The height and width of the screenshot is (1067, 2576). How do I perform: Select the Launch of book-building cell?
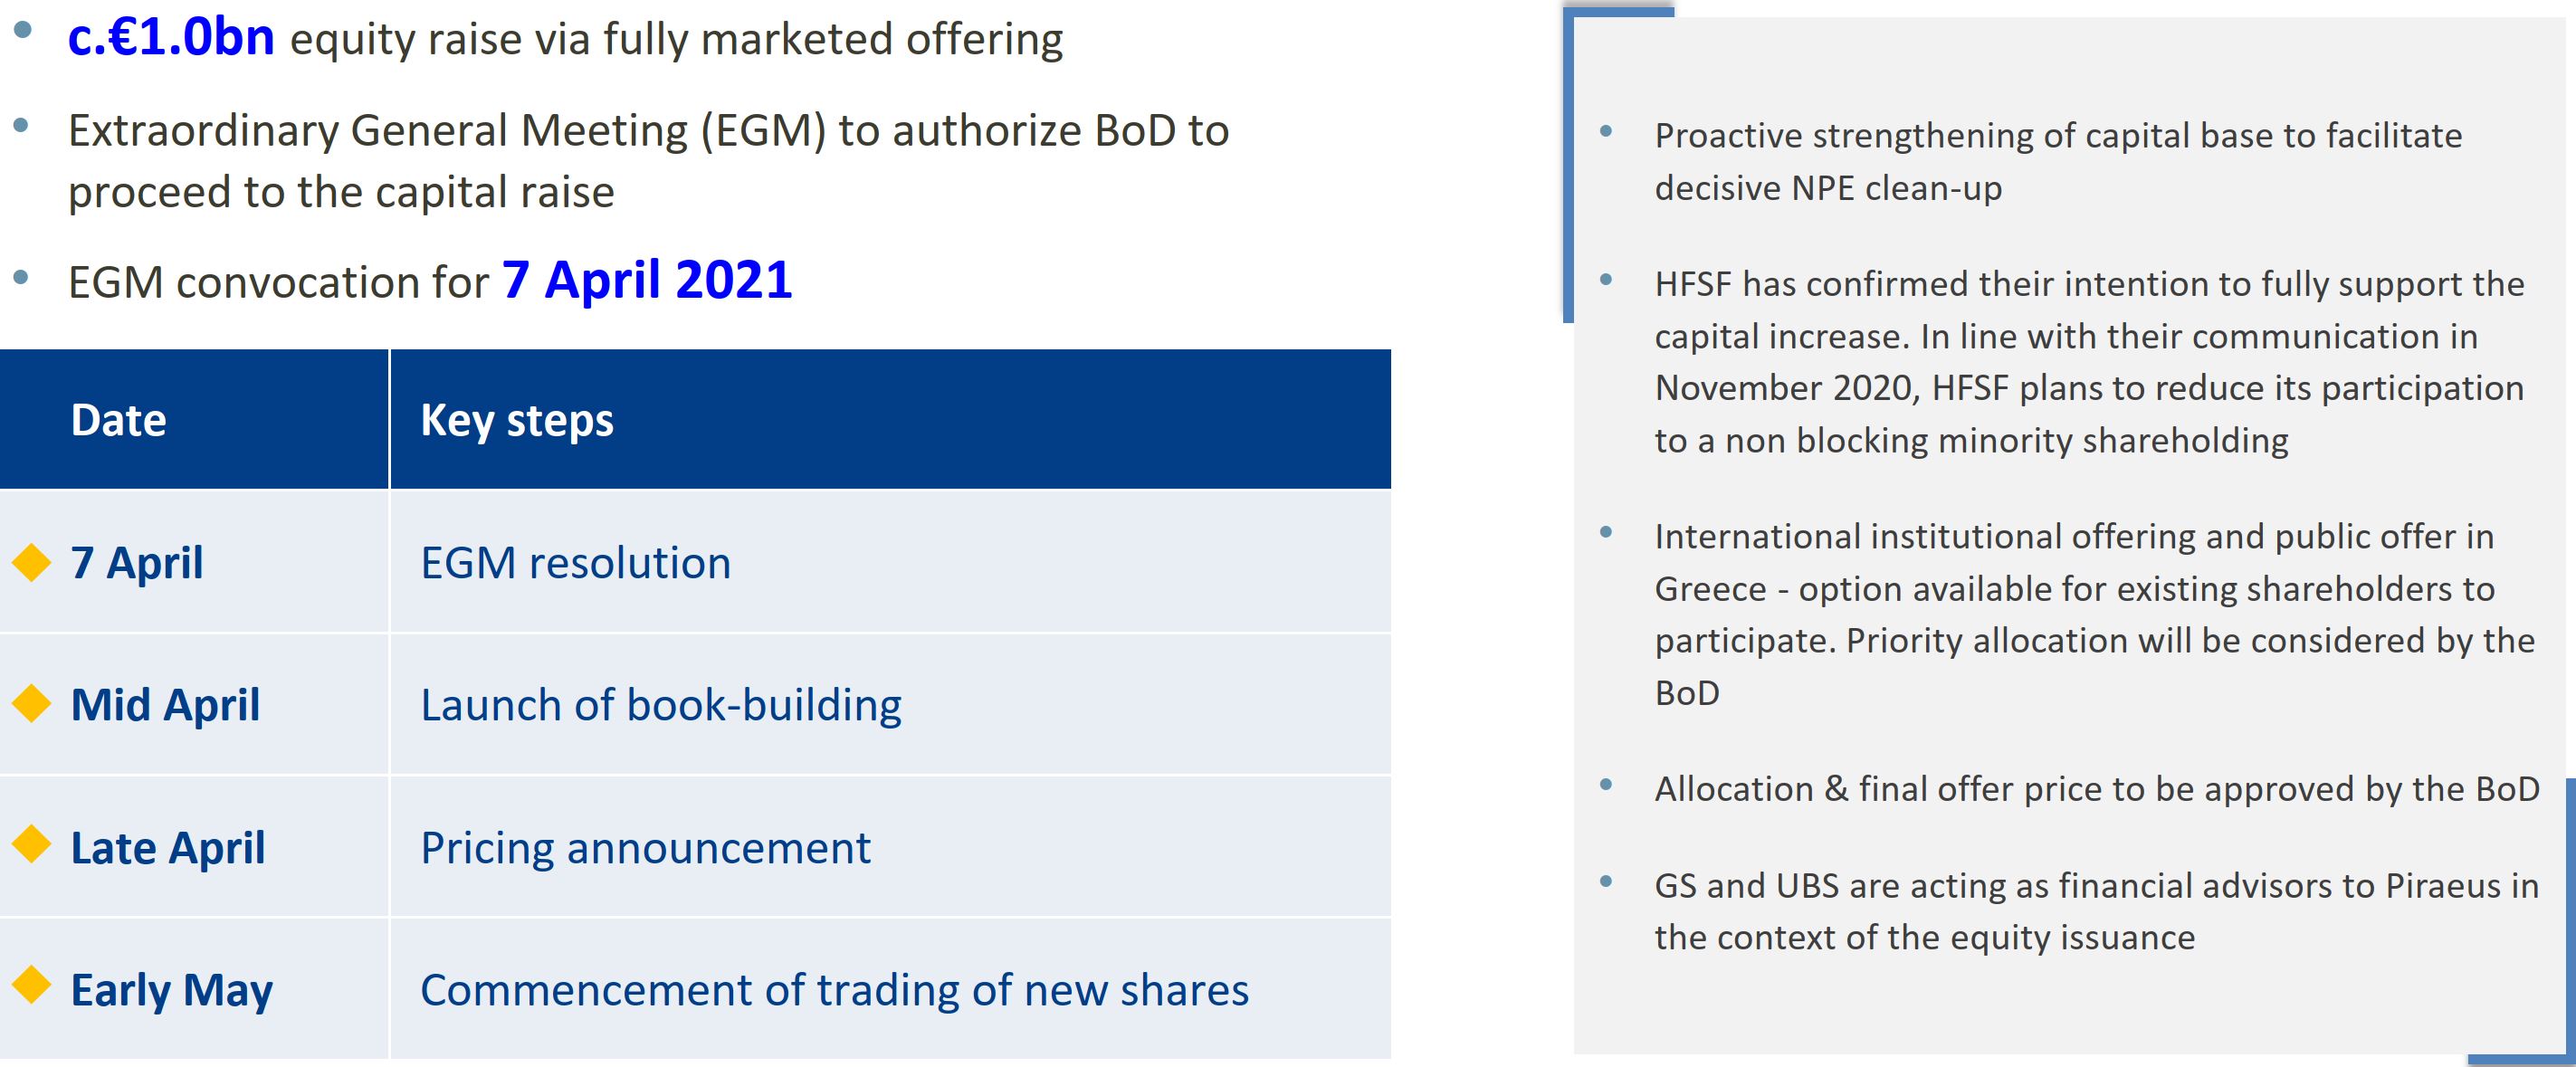tap(660, 705)
